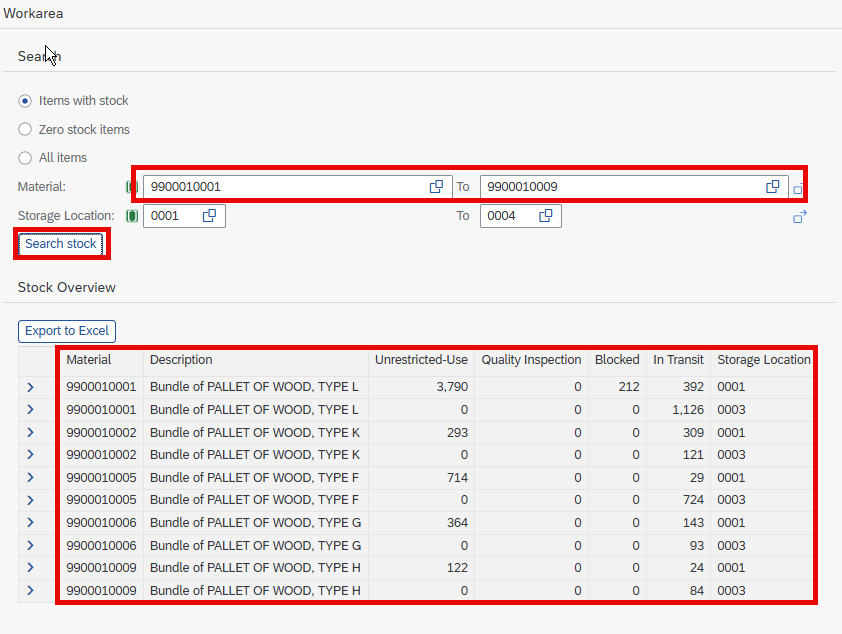The width and height of the screenshot is (842, 634).
Task: Open value help for Material from field
Action: (436, 186)
